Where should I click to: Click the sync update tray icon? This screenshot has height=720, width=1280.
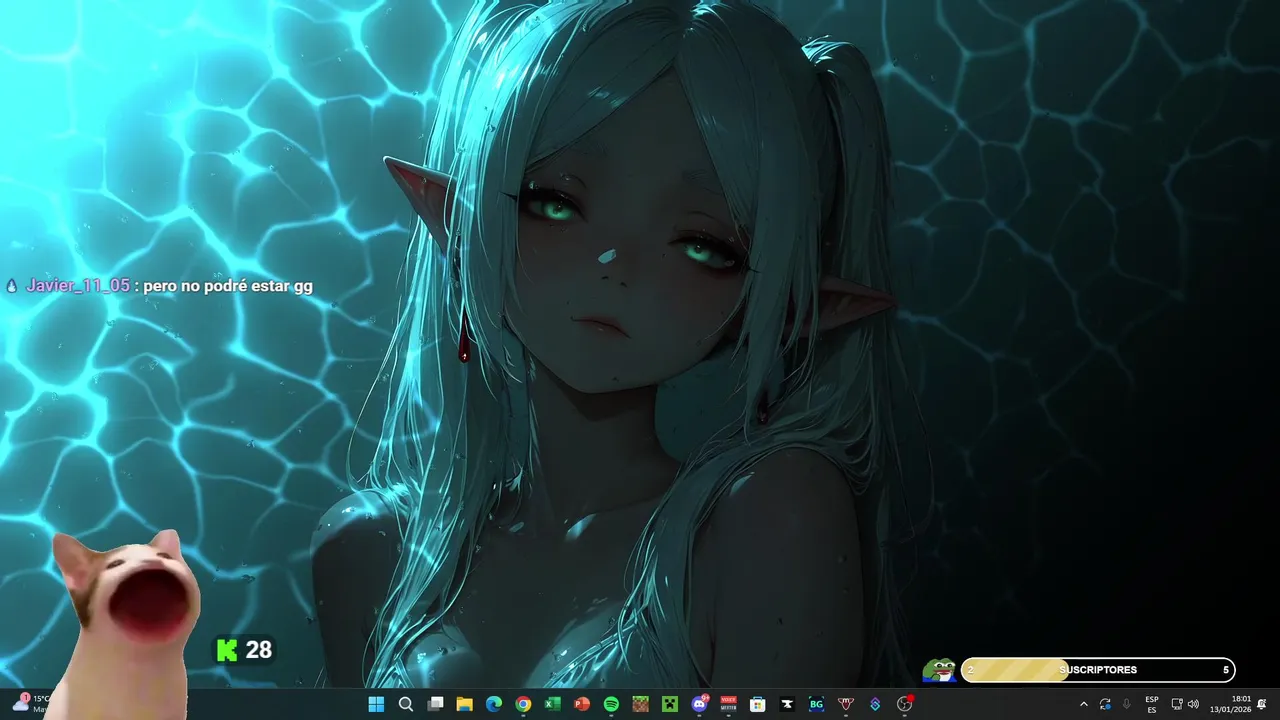[1105, 704]
